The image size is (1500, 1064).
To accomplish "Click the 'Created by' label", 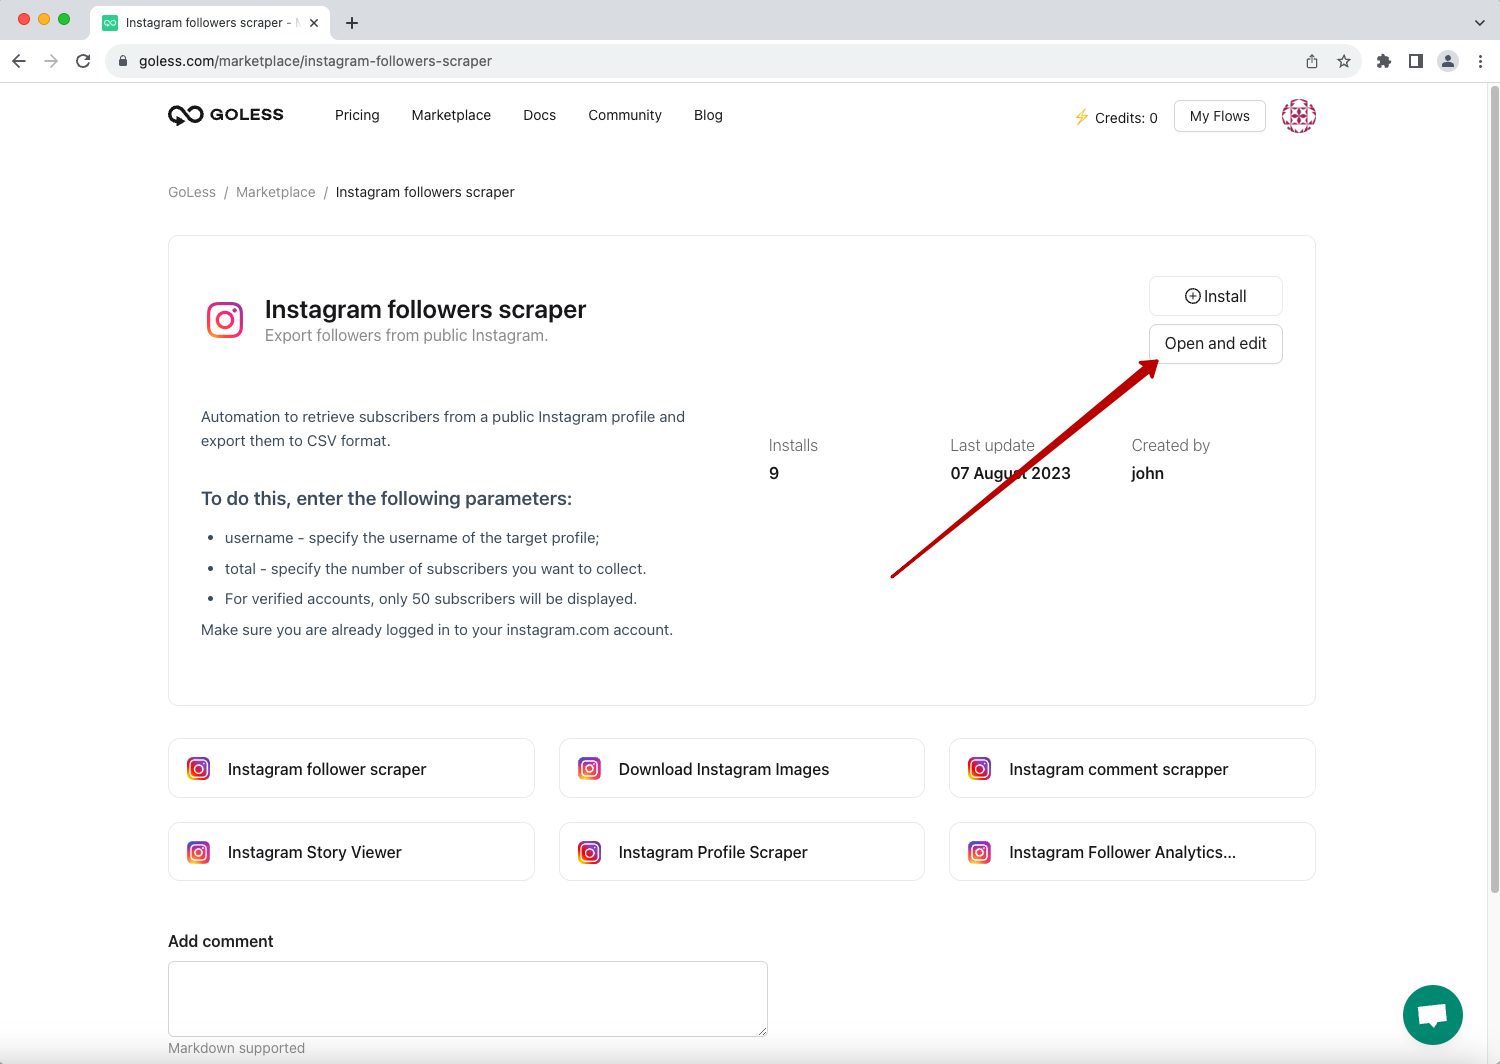I will coord(1171,445).
